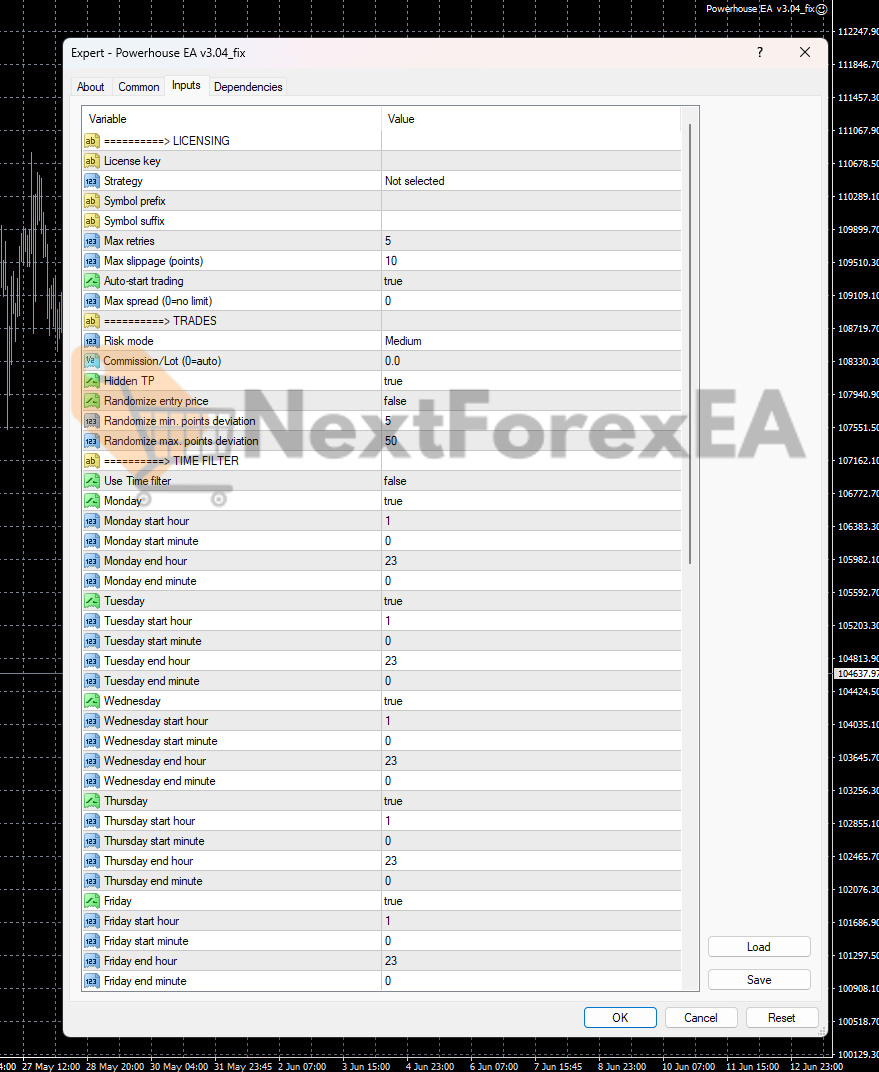This screenshot has width=879, height=1072.
Task: Open the Friday true/false value selector
Action: 530,901
